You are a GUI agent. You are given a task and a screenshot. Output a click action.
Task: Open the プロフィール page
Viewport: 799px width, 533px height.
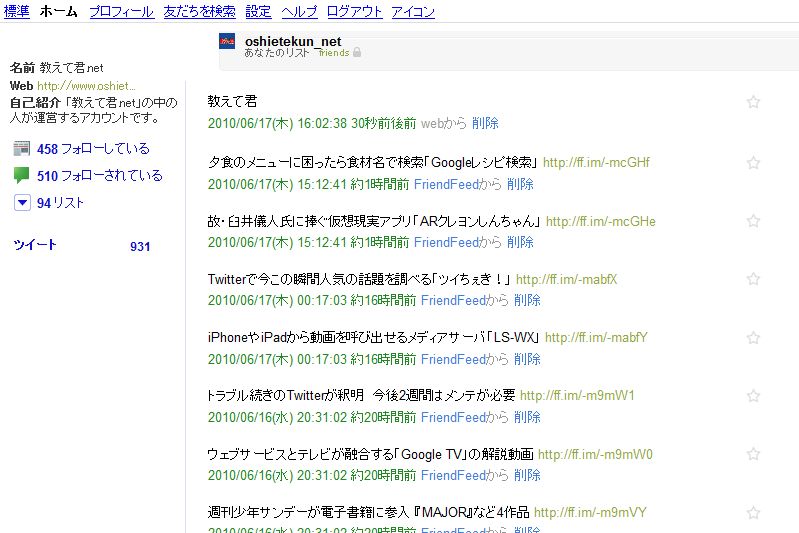pyautogui.click(x=121, y=11)
